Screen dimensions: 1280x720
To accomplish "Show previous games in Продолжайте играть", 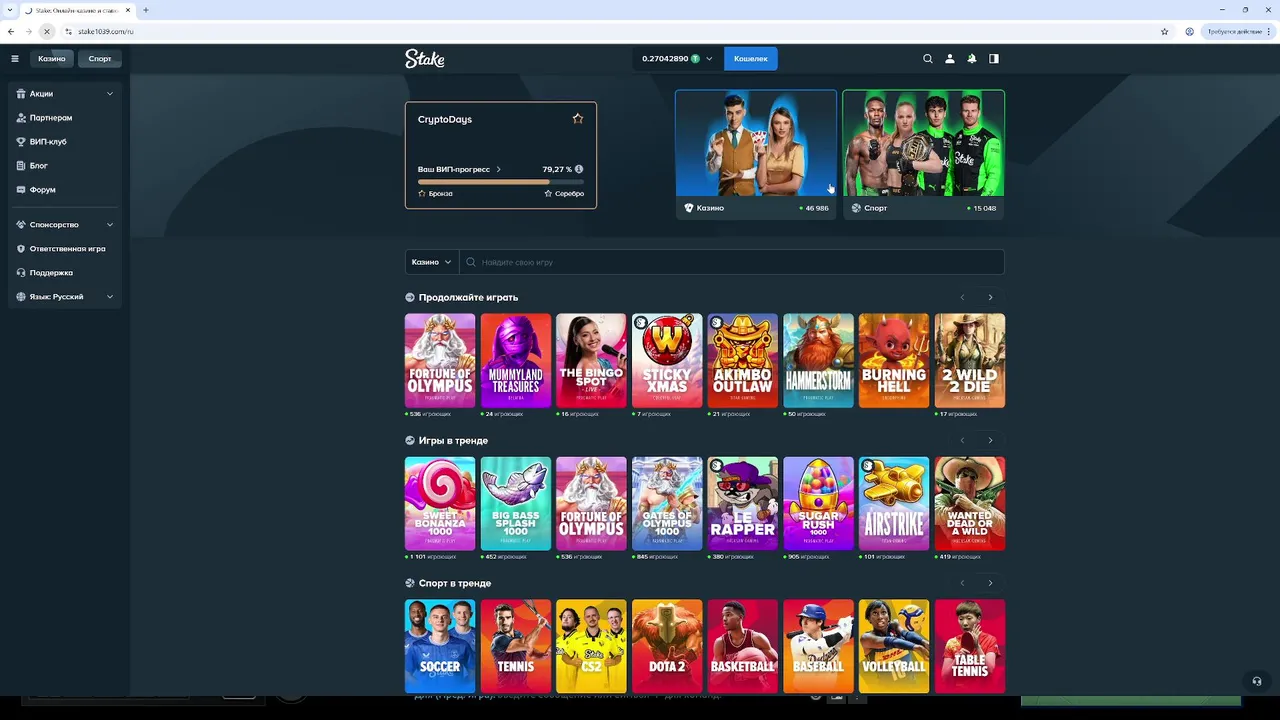I will (962, 297).
